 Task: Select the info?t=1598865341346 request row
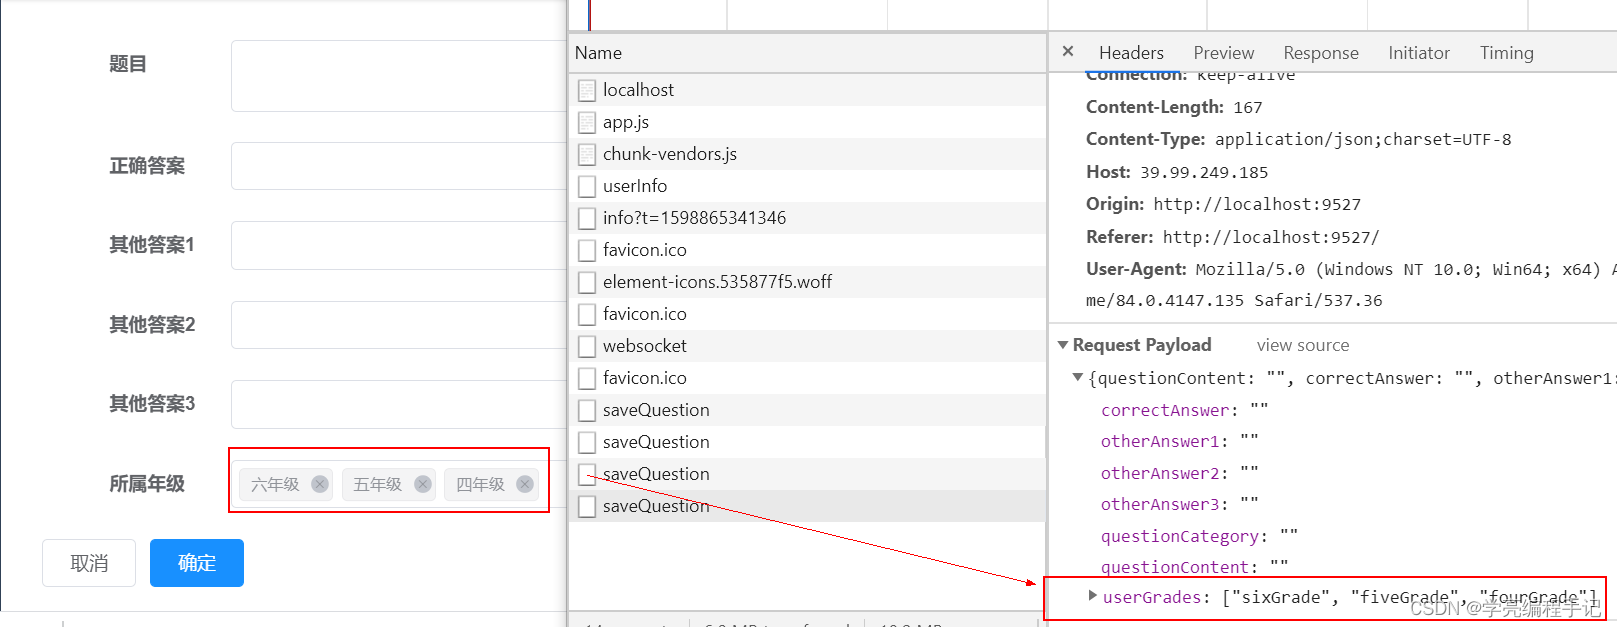(808, 218)
